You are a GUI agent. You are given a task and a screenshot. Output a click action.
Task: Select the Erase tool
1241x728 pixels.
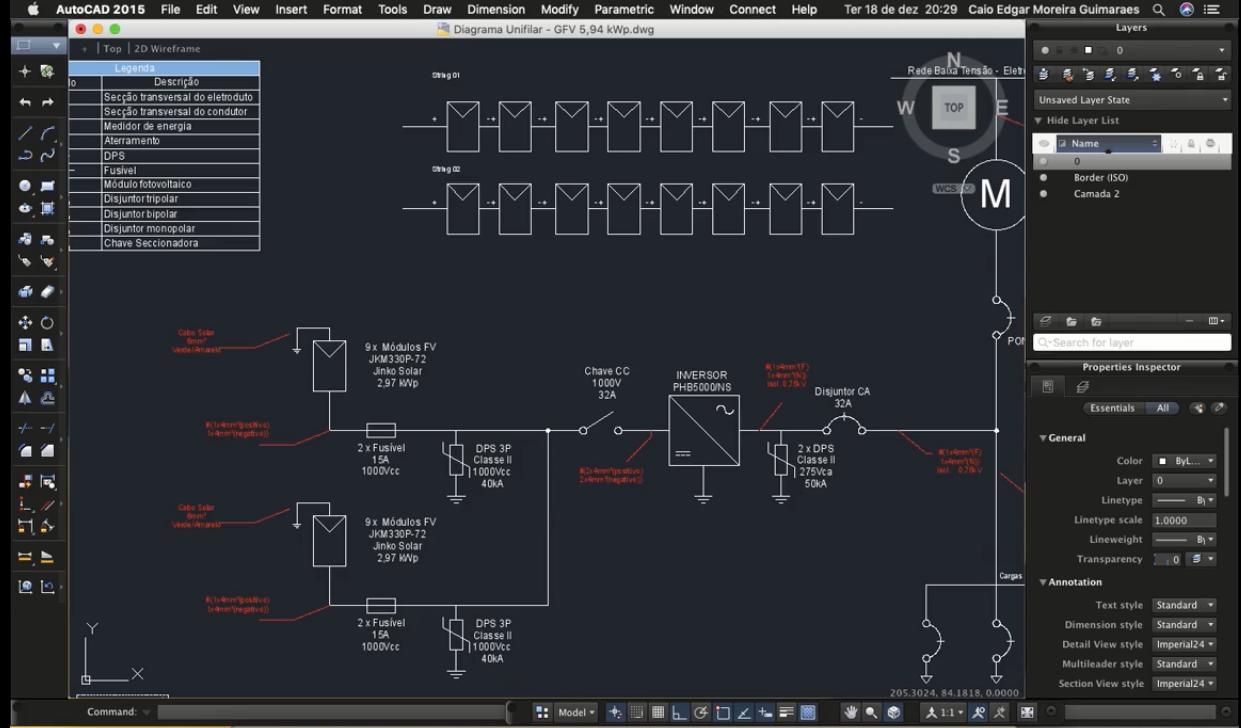point(47,291)
